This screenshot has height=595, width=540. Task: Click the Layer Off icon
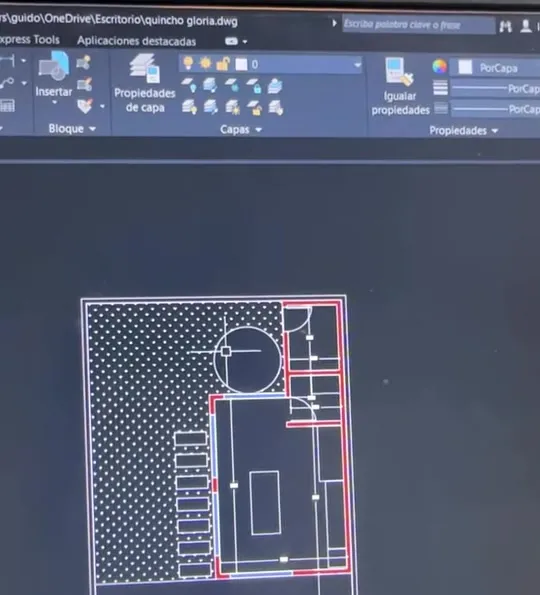point(189,86)
